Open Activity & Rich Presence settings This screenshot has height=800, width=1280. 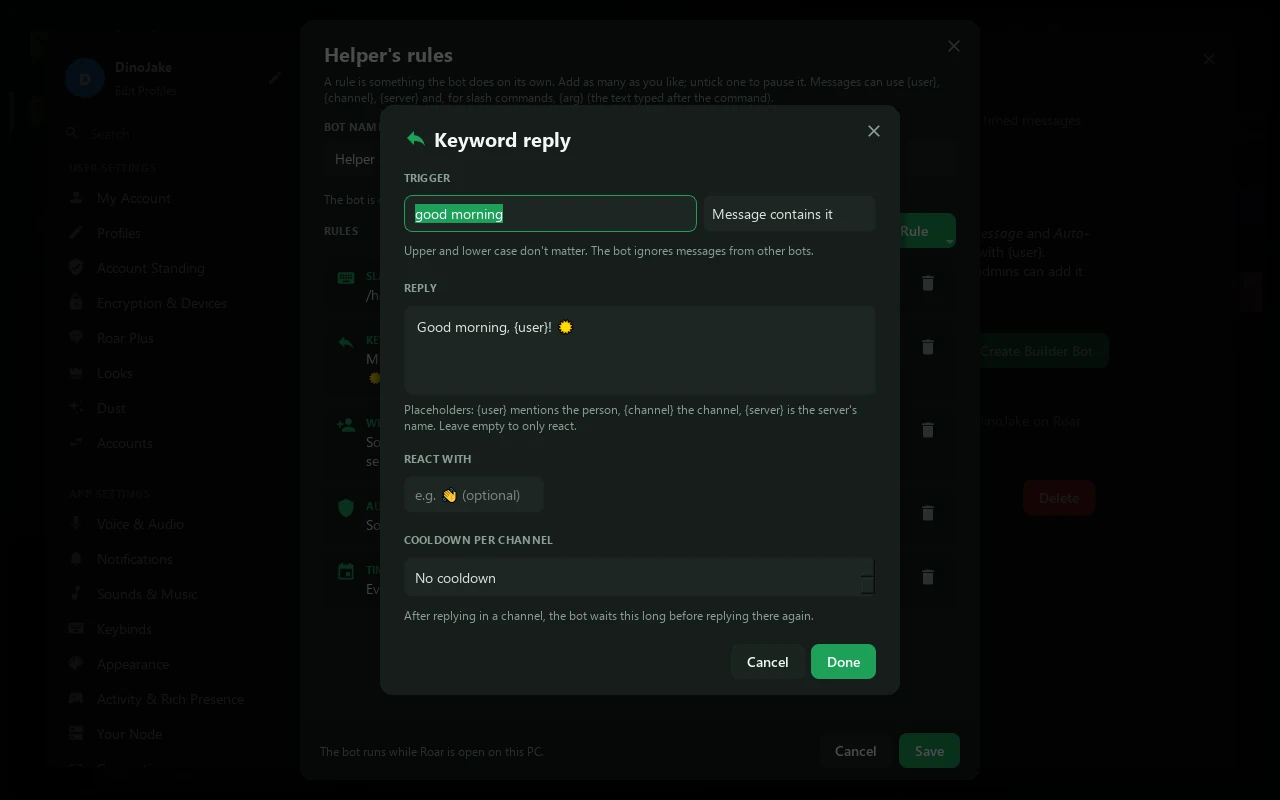tap(170, 699)
